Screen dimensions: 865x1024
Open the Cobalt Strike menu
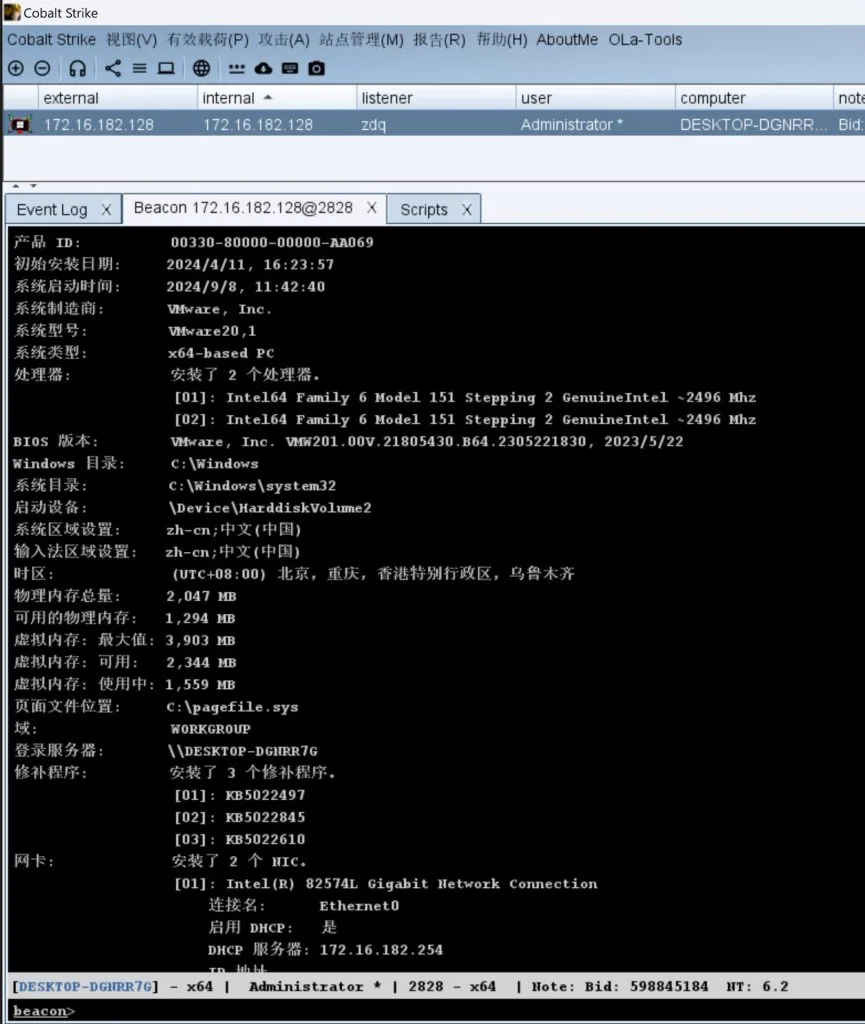(x=52, y=39)
